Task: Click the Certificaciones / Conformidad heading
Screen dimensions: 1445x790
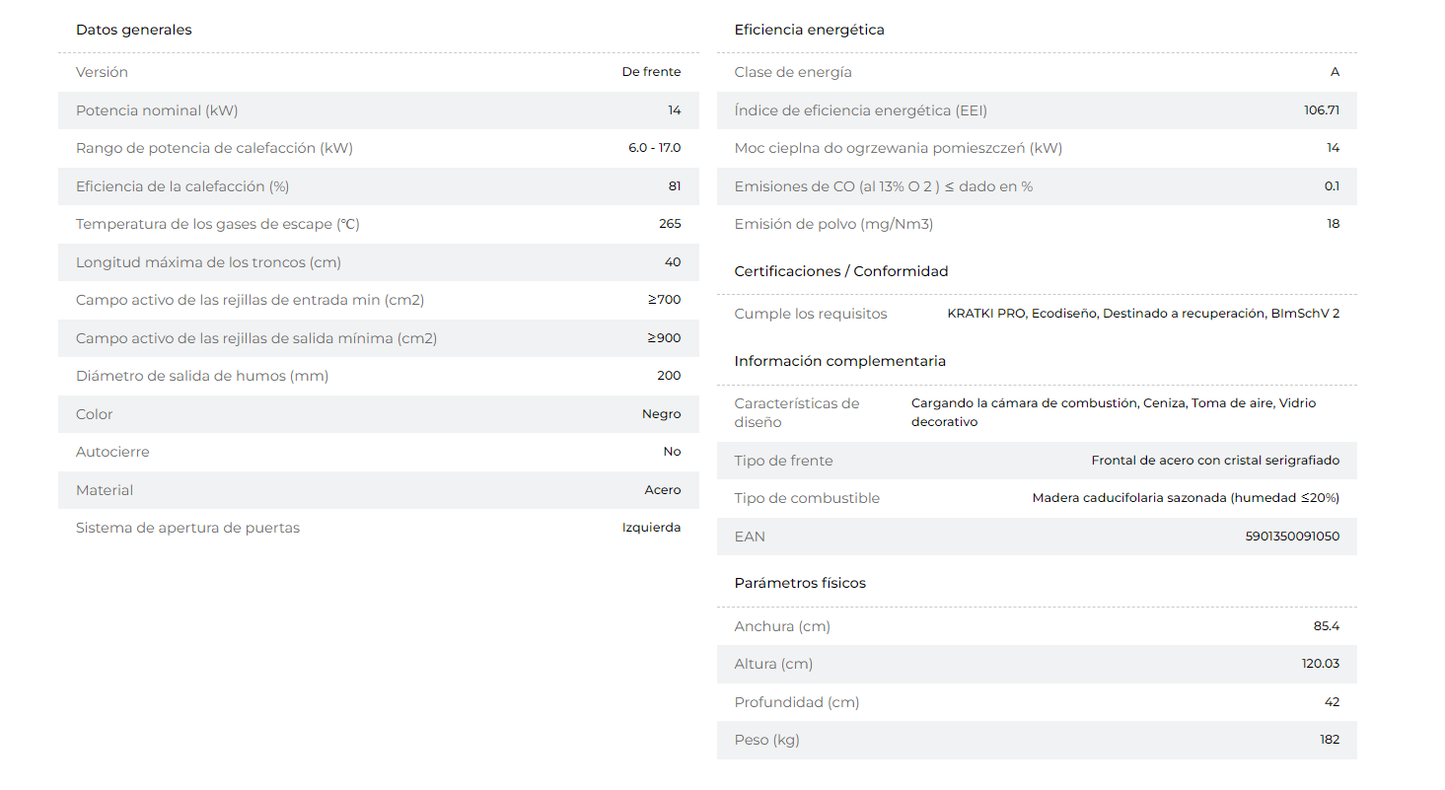Action: [841, 271]
